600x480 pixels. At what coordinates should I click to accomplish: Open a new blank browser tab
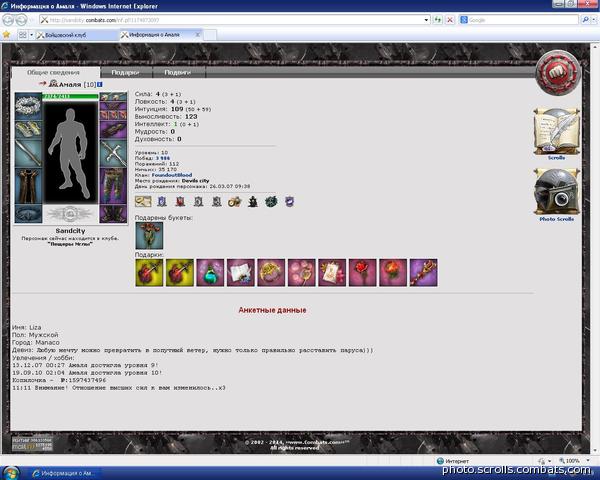210,35
